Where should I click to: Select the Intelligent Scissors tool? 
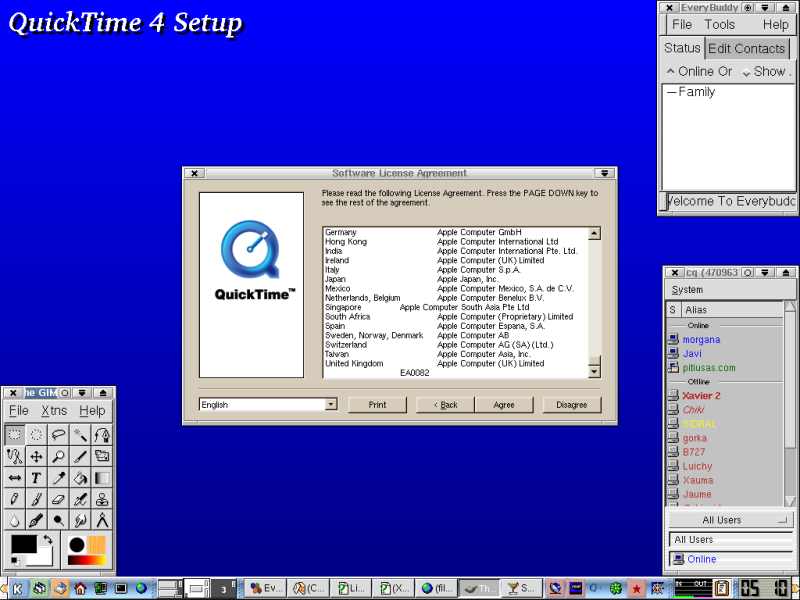14,456
